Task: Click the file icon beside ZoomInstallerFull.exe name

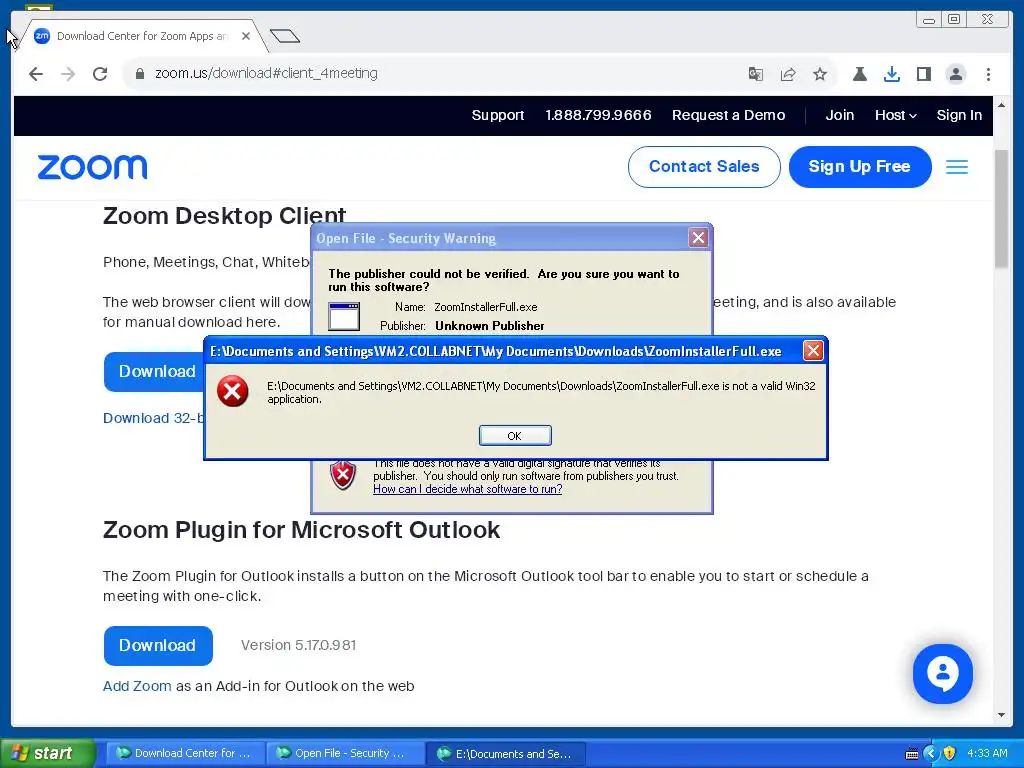Action: (x=344, y=317)
